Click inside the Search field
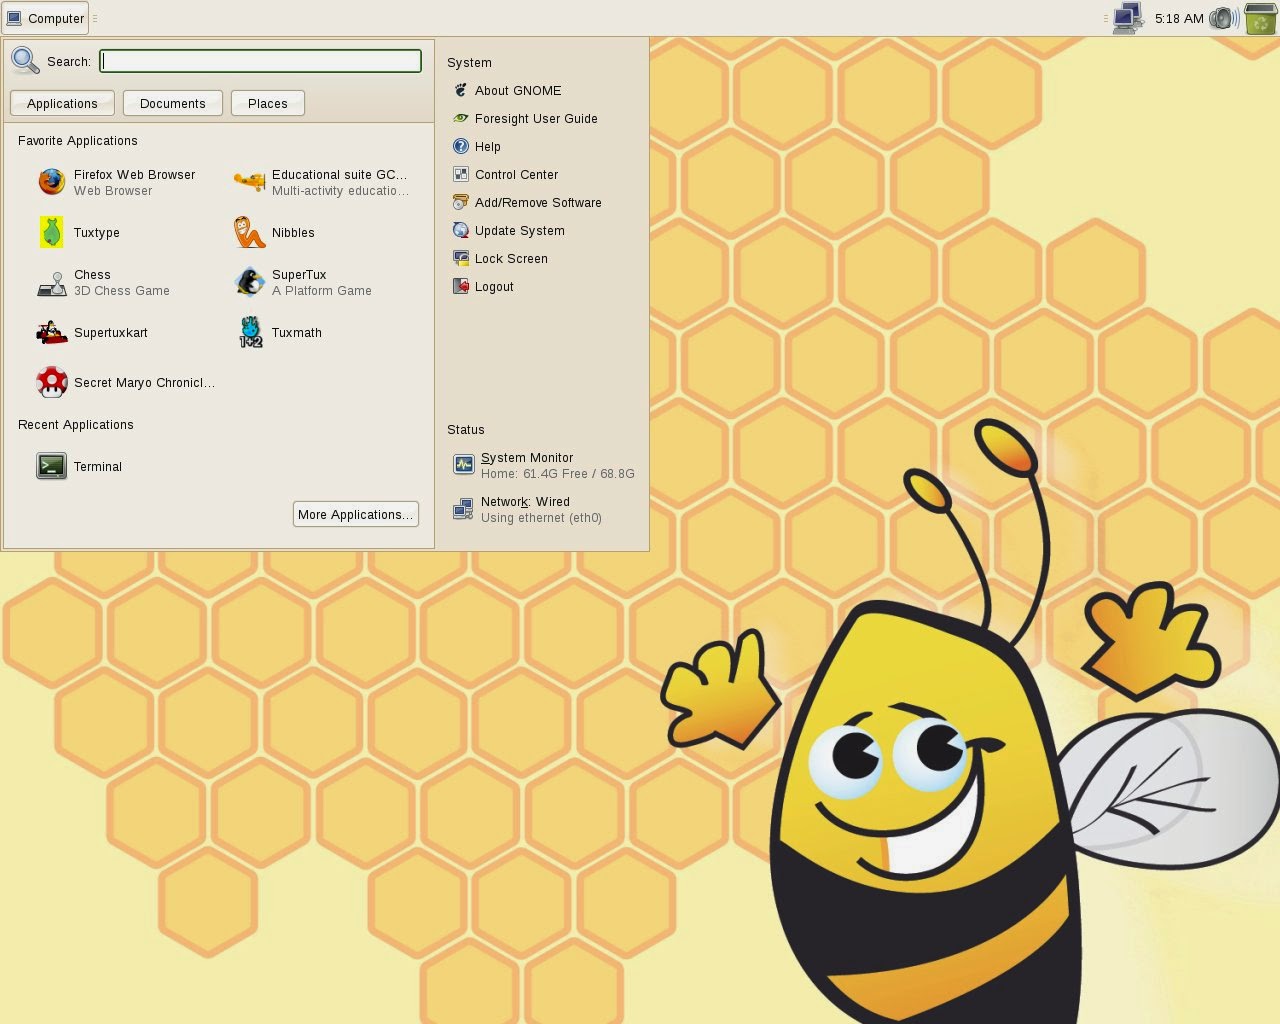1280x1024 pixels. 259,61
